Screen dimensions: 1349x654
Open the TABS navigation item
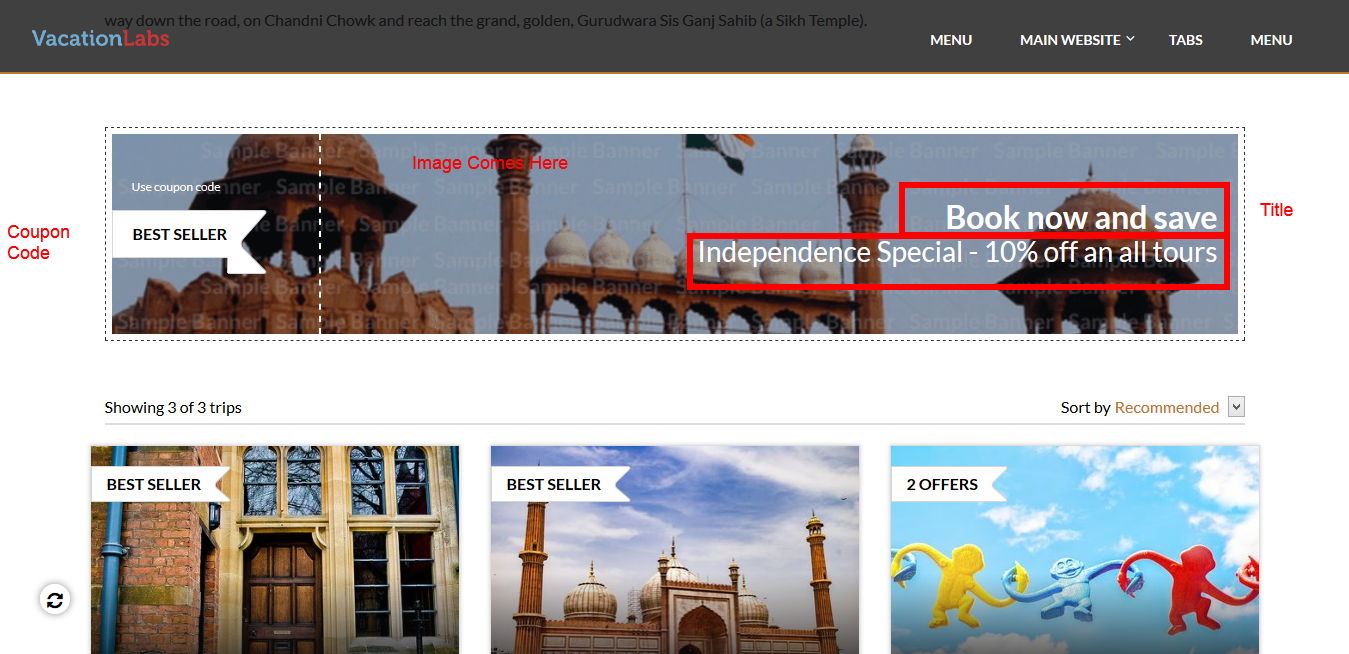1185,40
